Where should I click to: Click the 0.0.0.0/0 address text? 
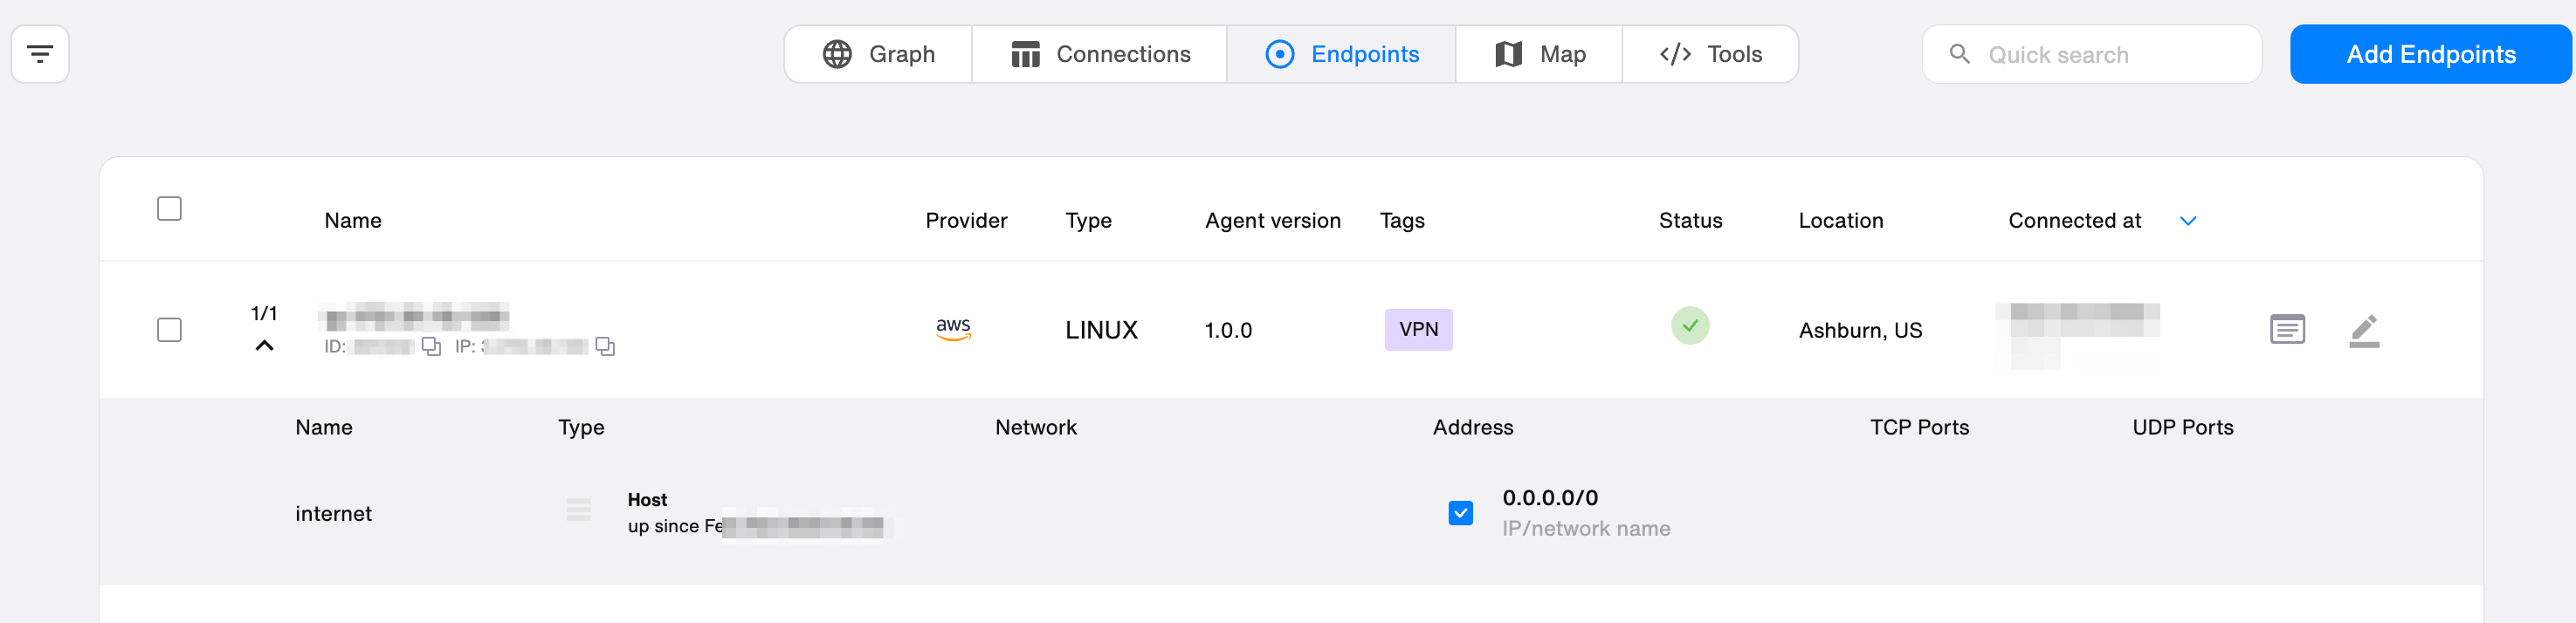1550,498
